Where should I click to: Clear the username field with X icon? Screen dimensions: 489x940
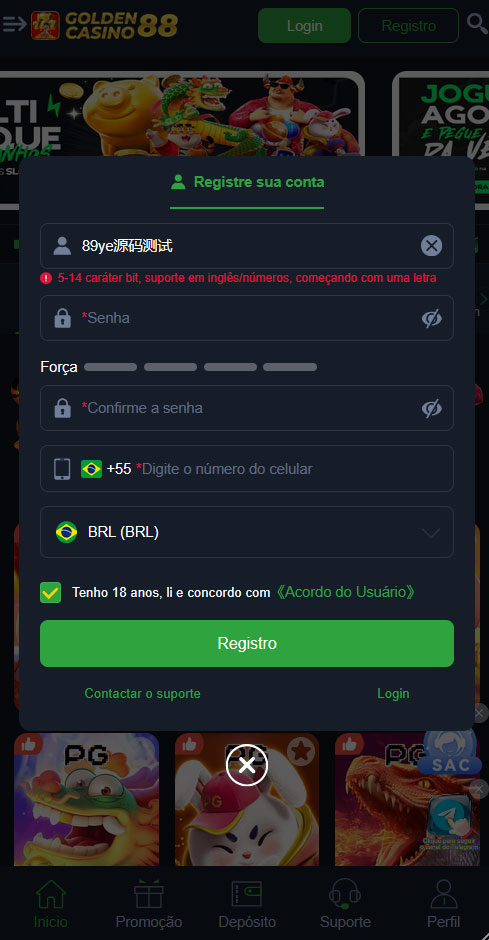coord(431,246)
